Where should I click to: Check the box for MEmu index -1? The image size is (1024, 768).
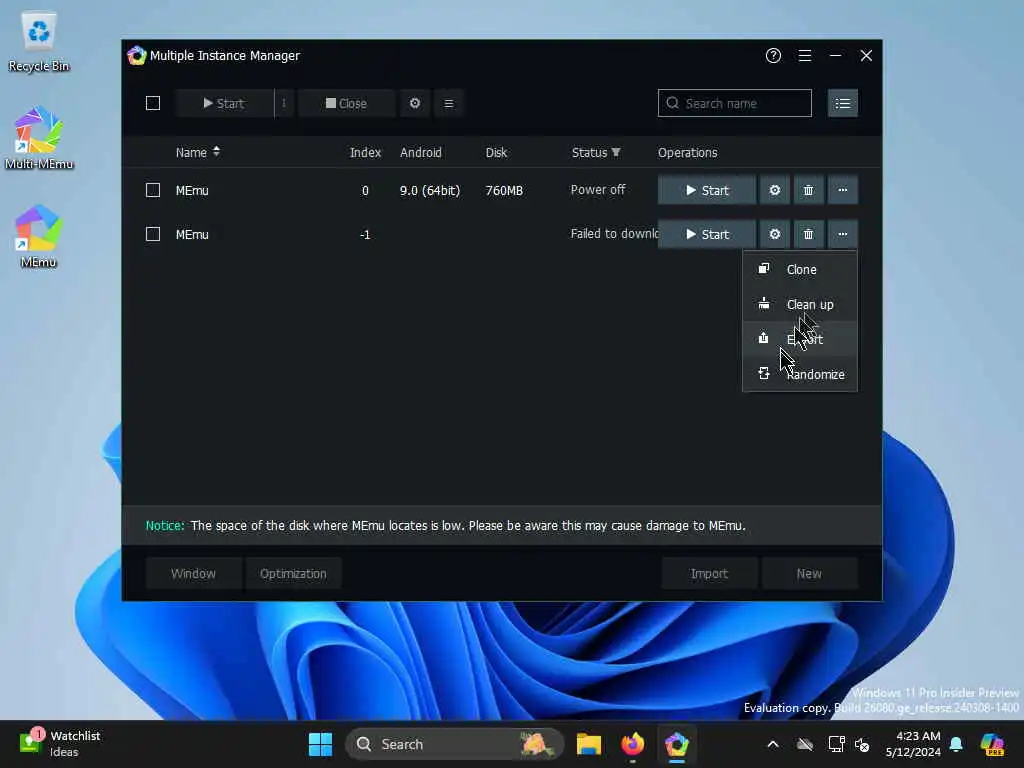click(153, 234)
